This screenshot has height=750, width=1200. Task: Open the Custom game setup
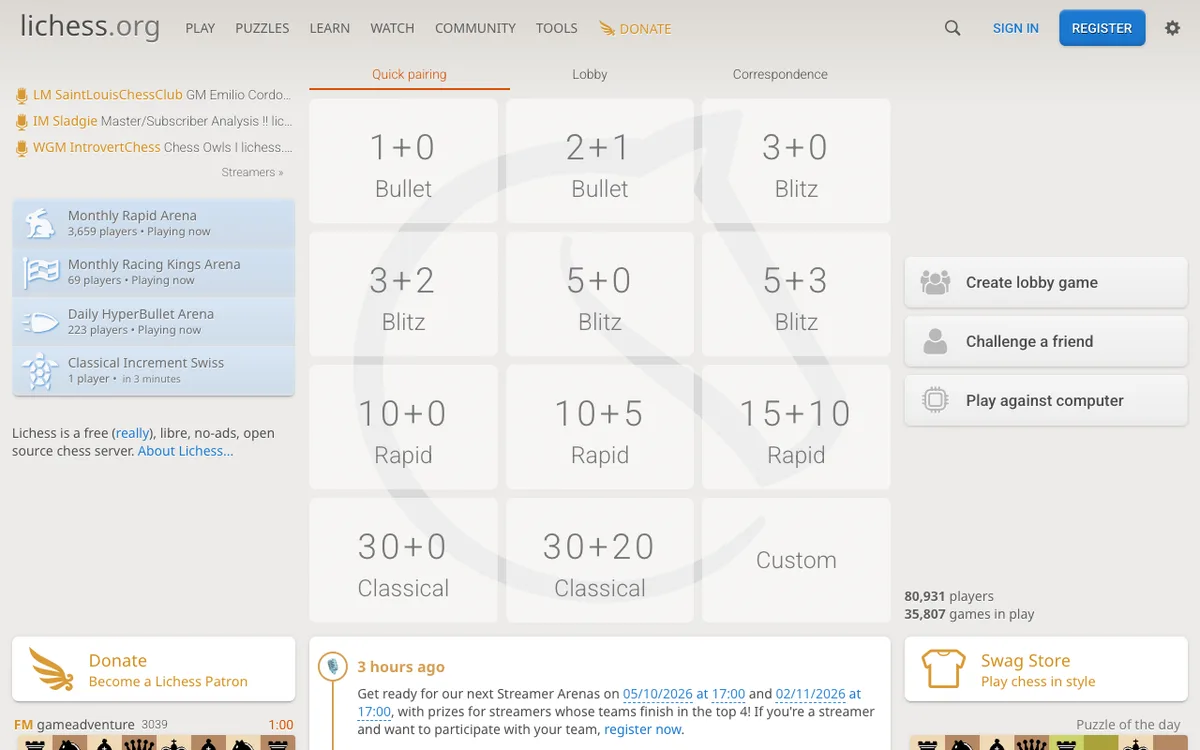pyautogui.click(x=796, y=560)
